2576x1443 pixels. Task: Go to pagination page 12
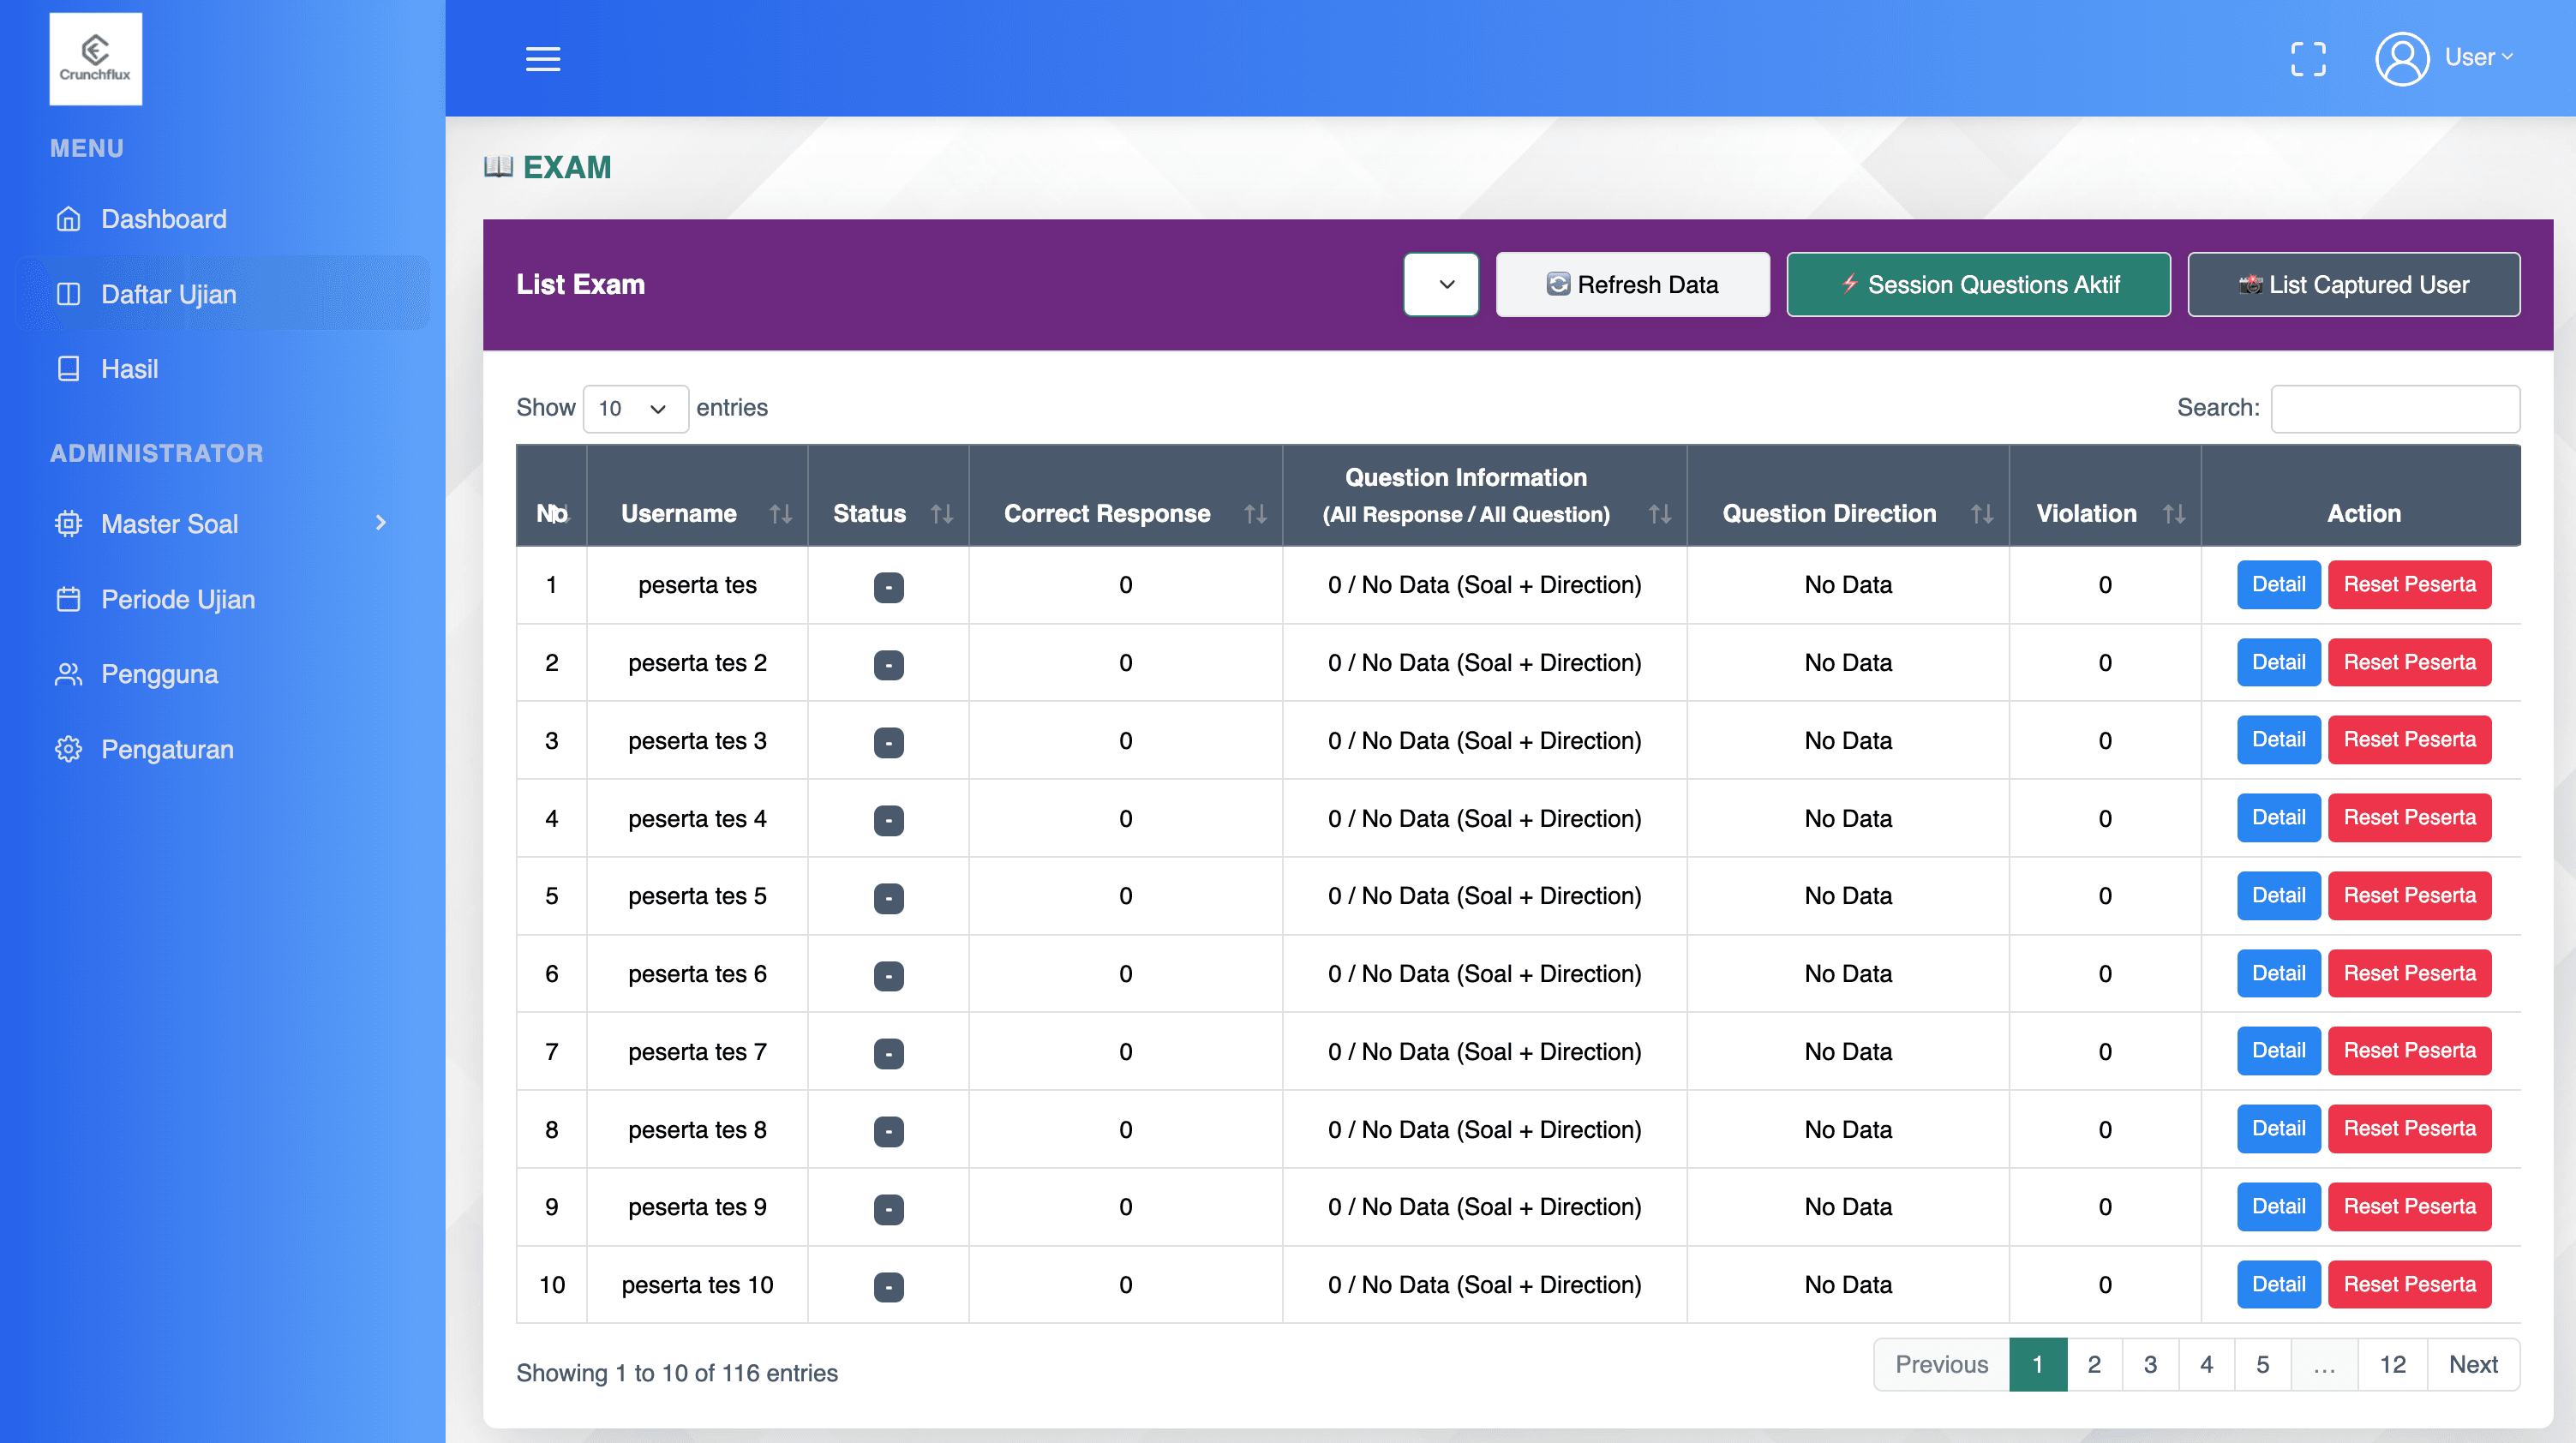2392,1364
